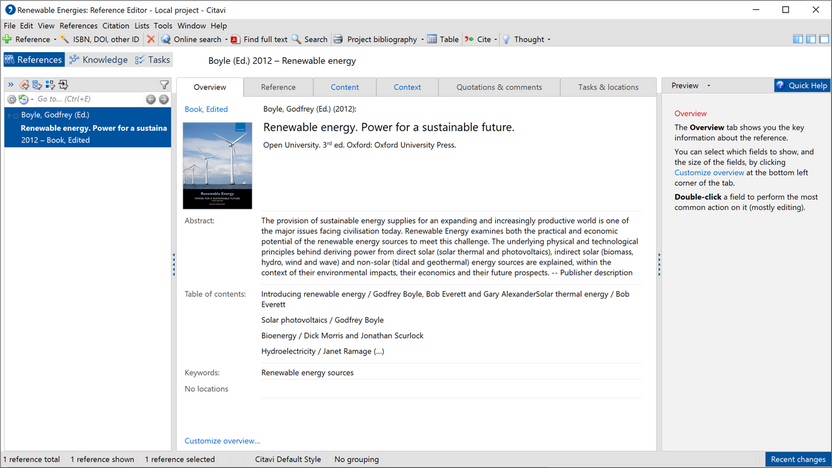Click the sort references icon
Image resolution: width=832 pixels, height=468 pixels.
click(50, 85)
